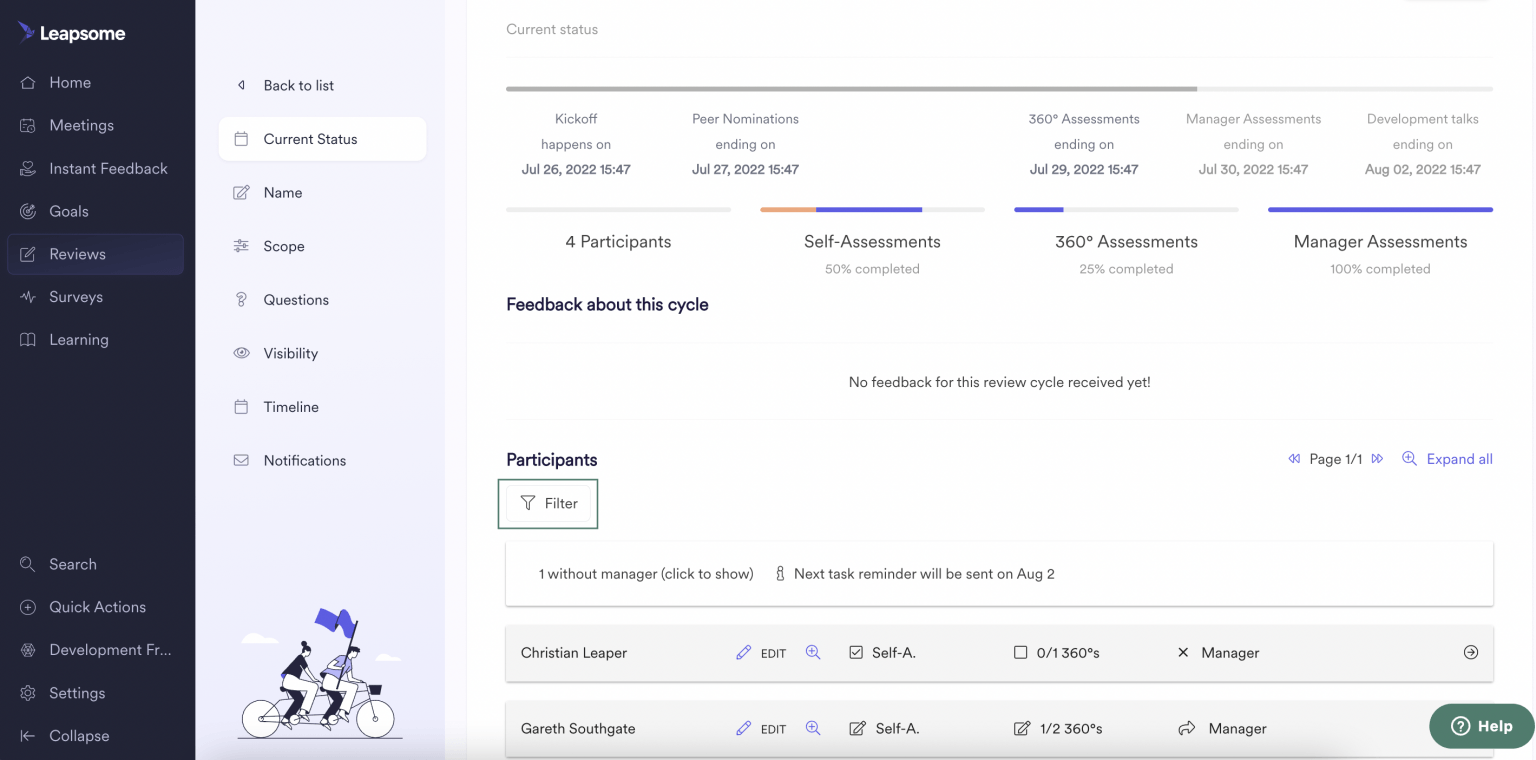Click the next page double-arrow
This screenshot has width=1536, height=760.
(x=1377, y=458)
